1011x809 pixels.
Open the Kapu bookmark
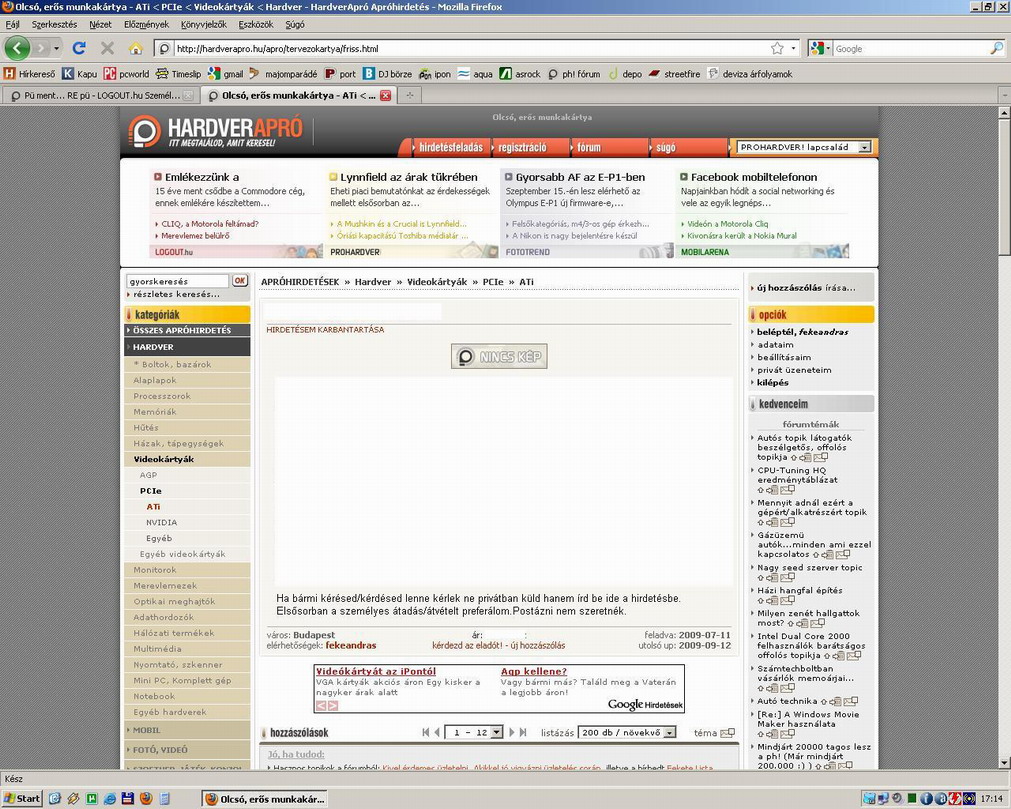80,74
